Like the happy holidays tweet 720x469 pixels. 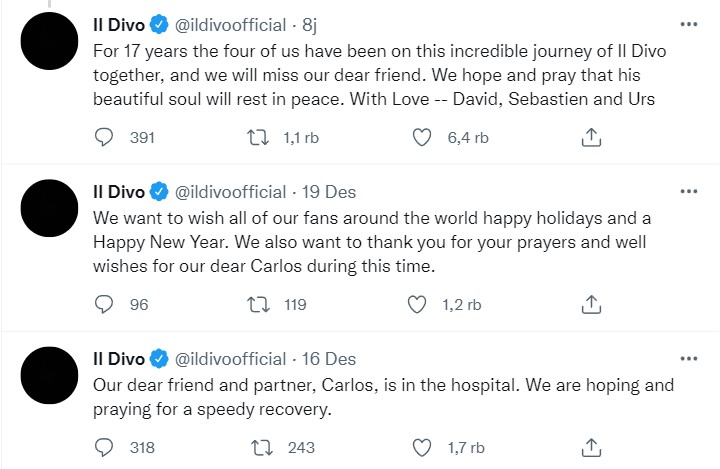423,304
